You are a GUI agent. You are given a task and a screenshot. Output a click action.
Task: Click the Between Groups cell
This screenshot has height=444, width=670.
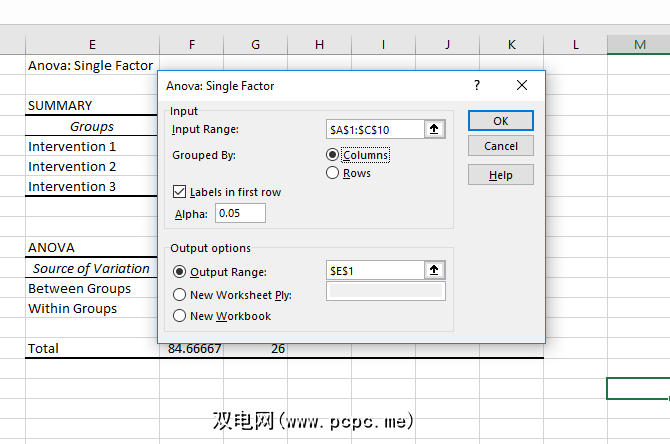[80, 289]
